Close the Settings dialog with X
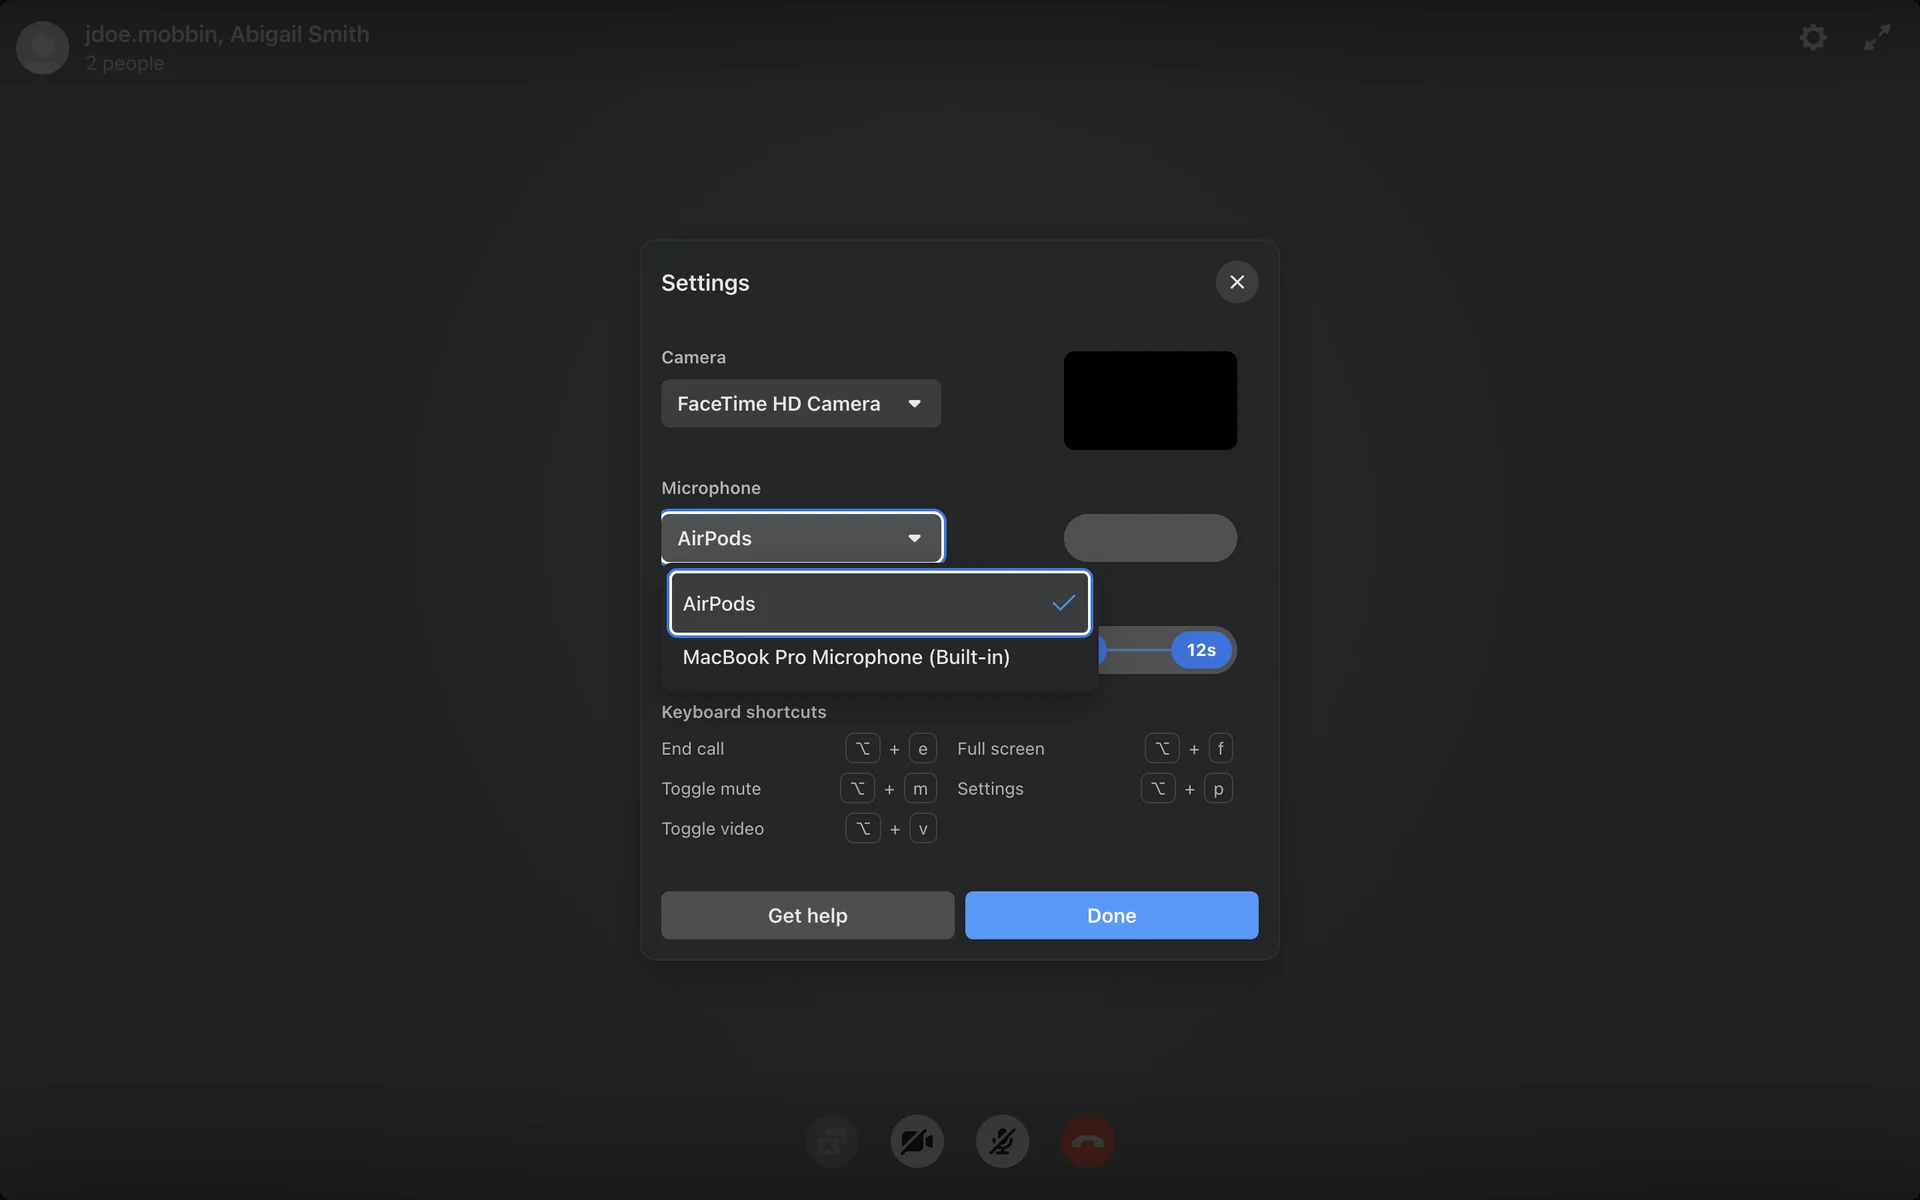 [x=1237, y=282]
